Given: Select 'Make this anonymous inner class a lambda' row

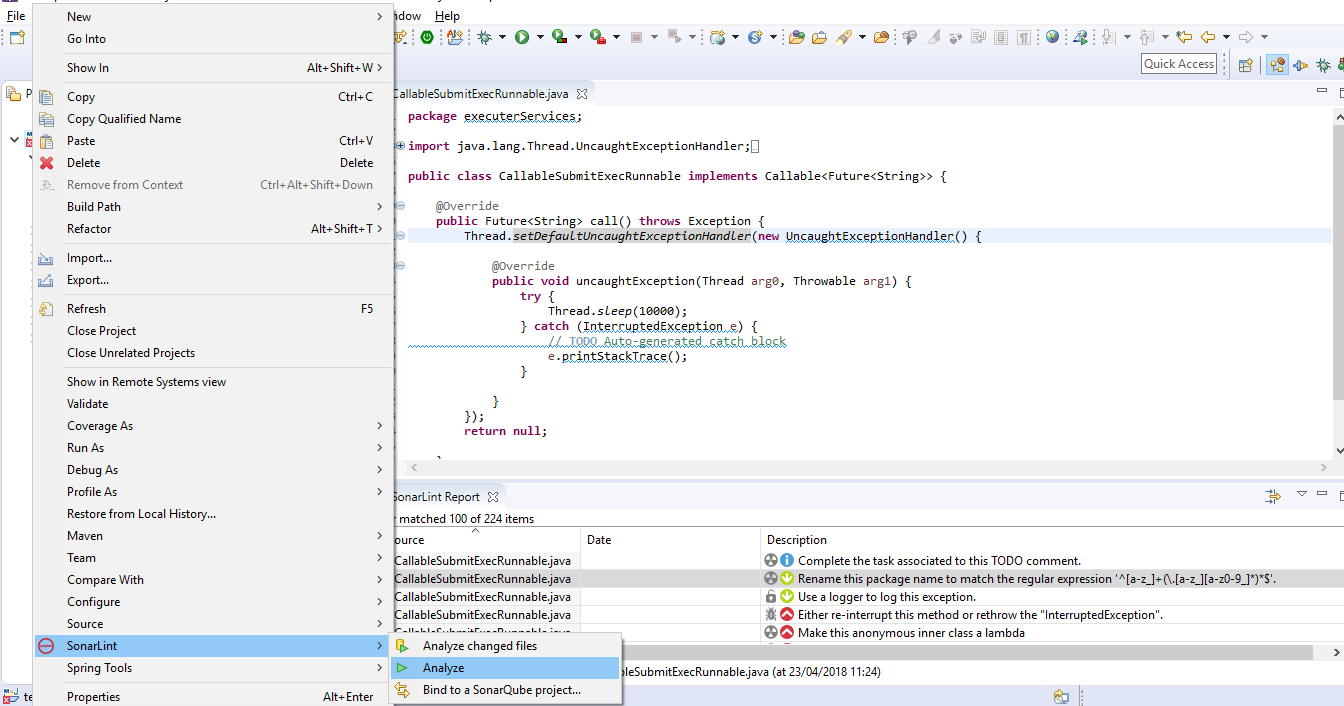Looking at the screenshot, I should click(866, 633).
